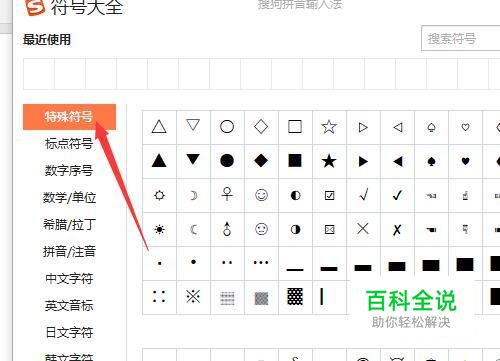
Task: Insert the hollow right-pointing triangle
Action: pyautogui.click(x=363, y=127)
